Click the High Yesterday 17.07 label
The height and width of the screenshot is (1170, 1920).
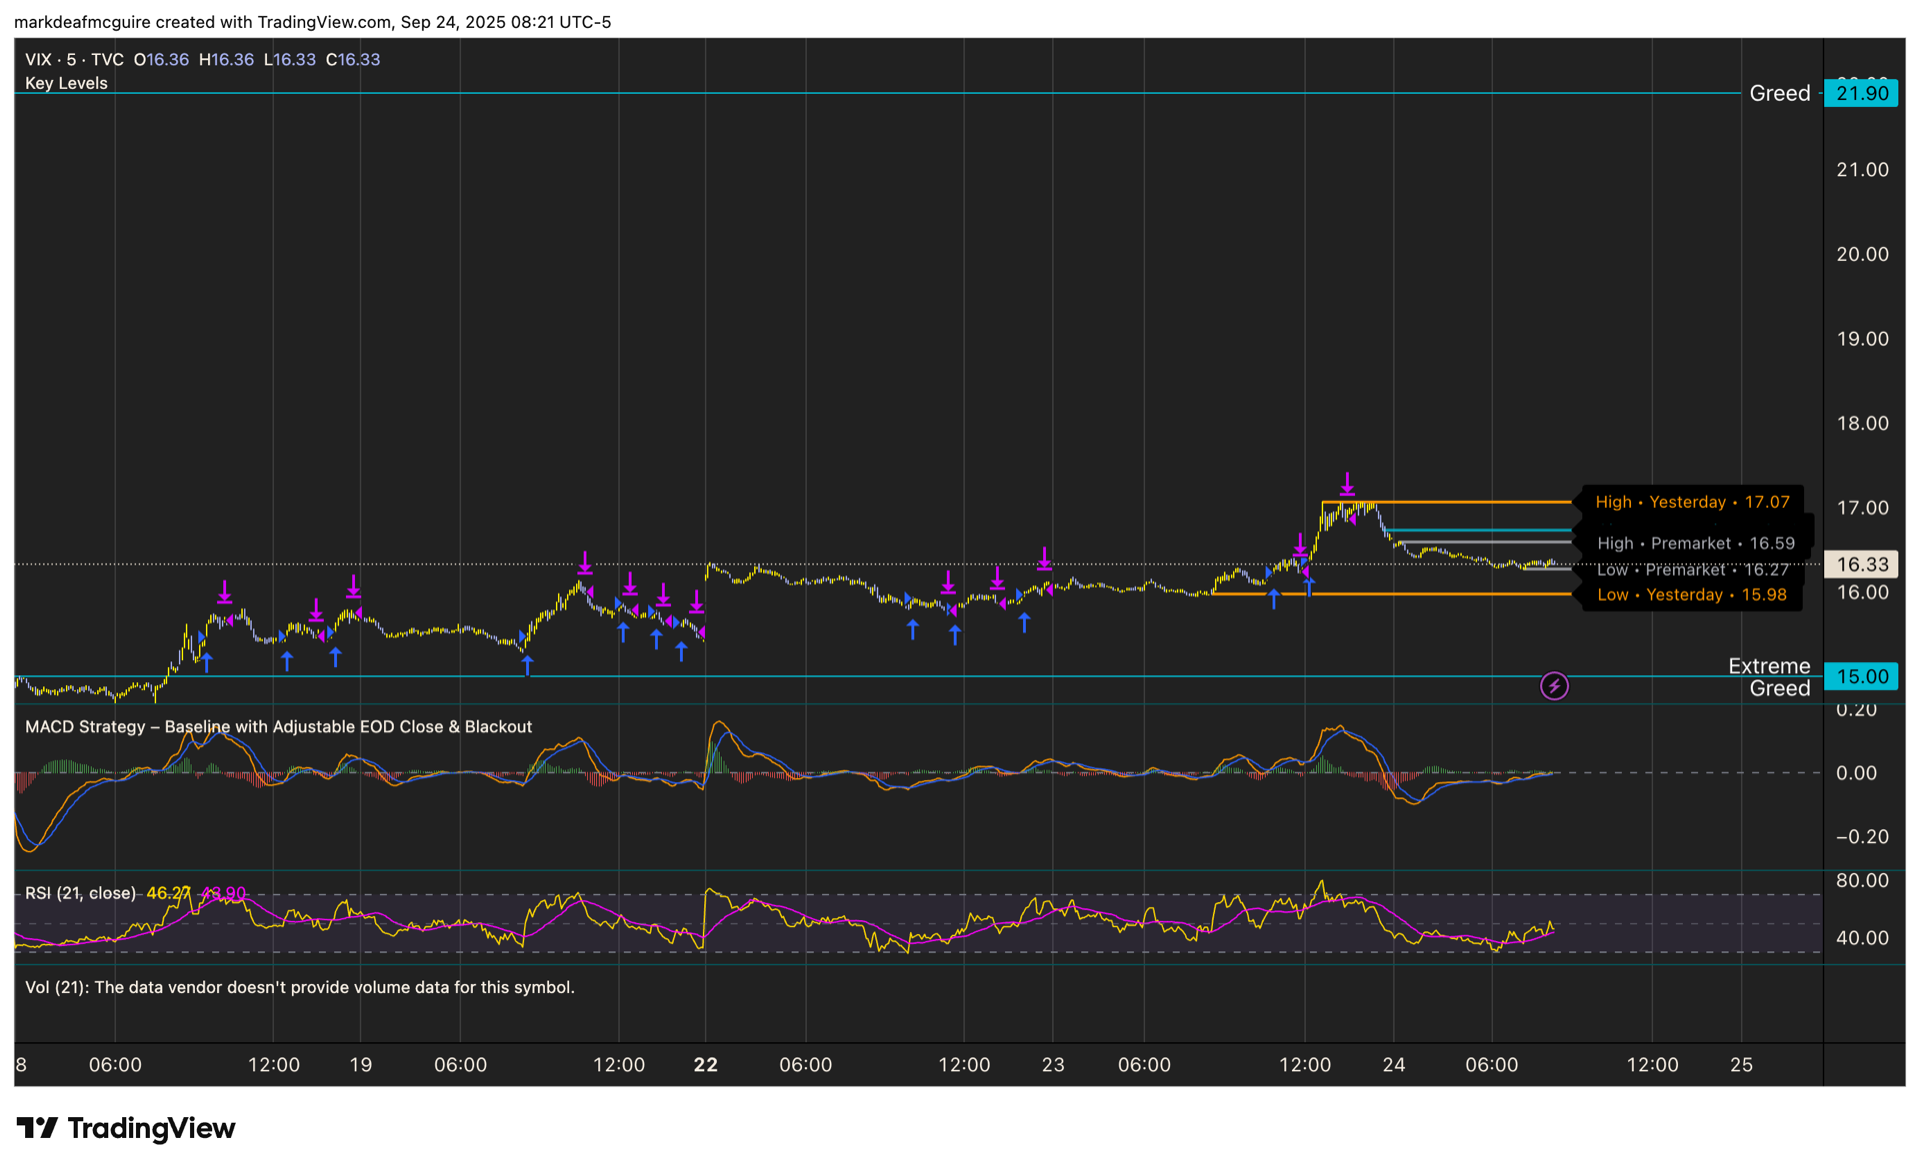[1692, 501]
